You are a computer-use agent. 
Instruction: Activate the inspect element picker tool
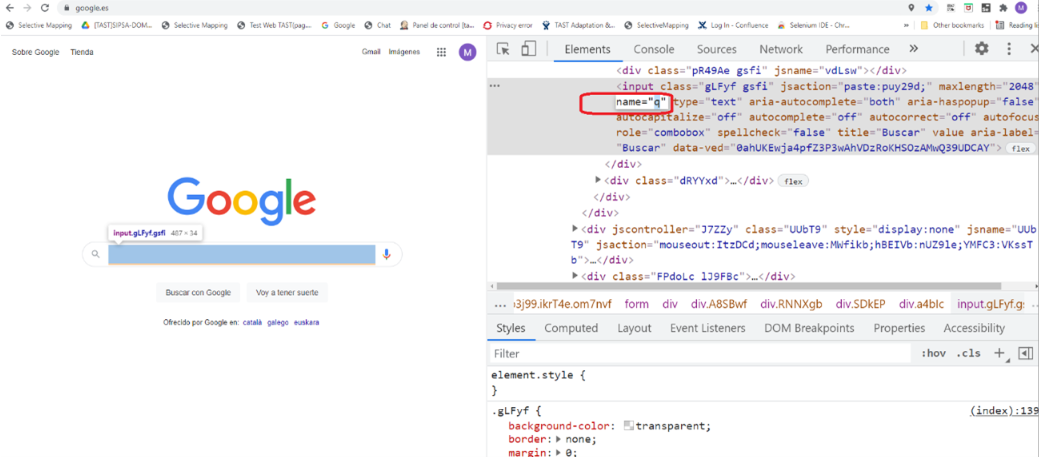click(503, 49)
